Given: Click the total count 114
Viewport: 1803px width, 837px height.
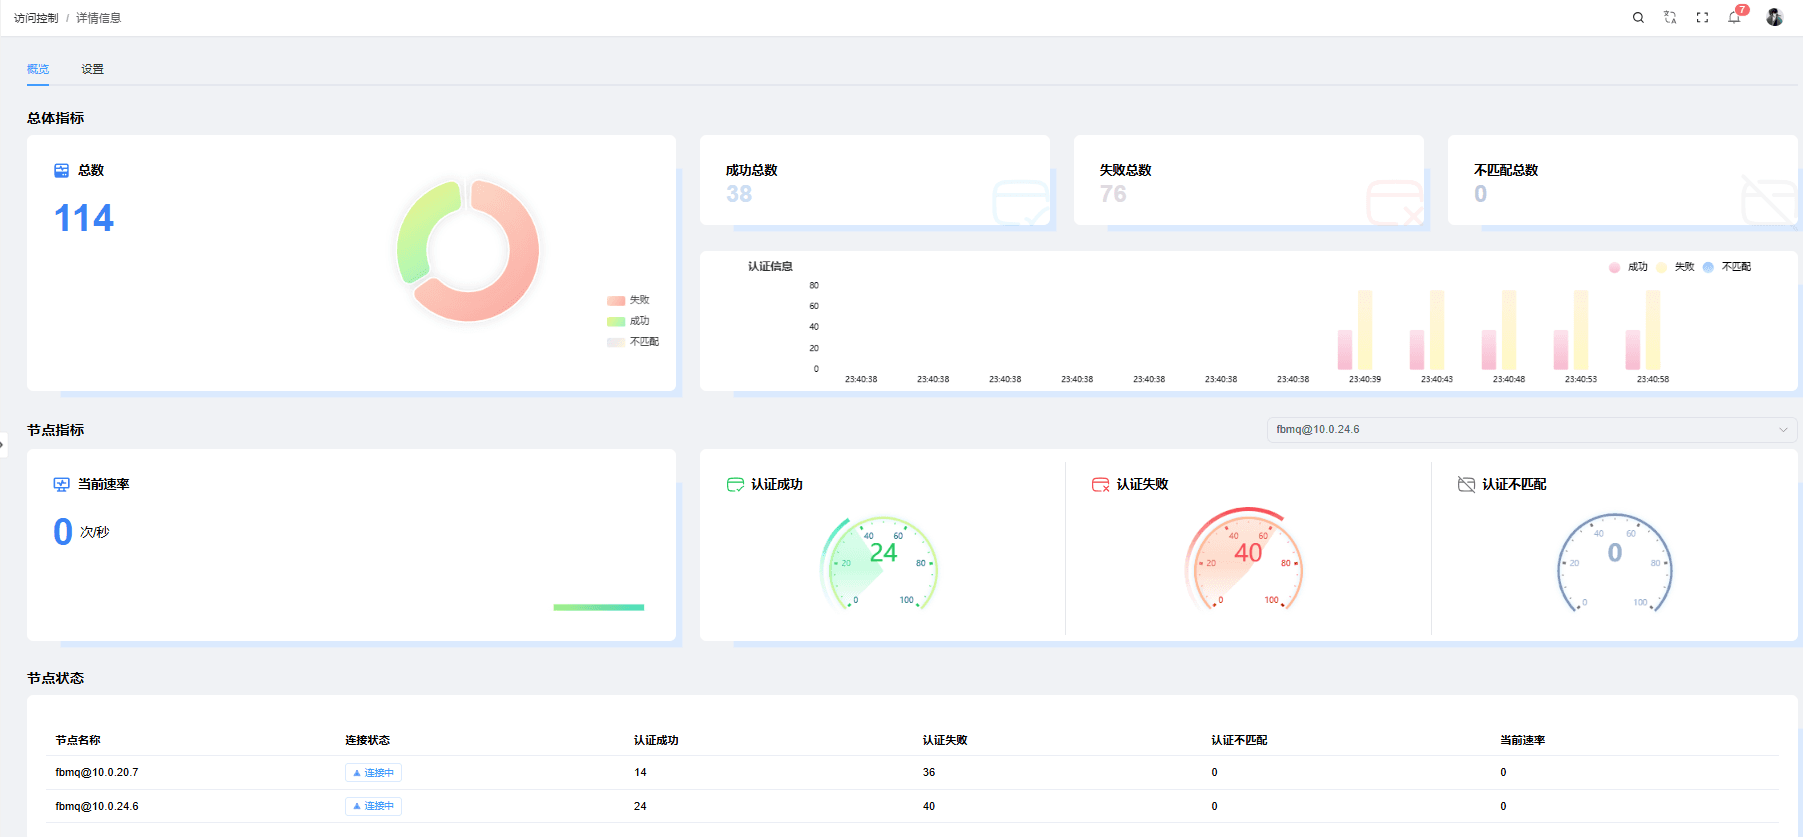Looking at the screenshot, I should pyautogui.click(x=84, y=218).
